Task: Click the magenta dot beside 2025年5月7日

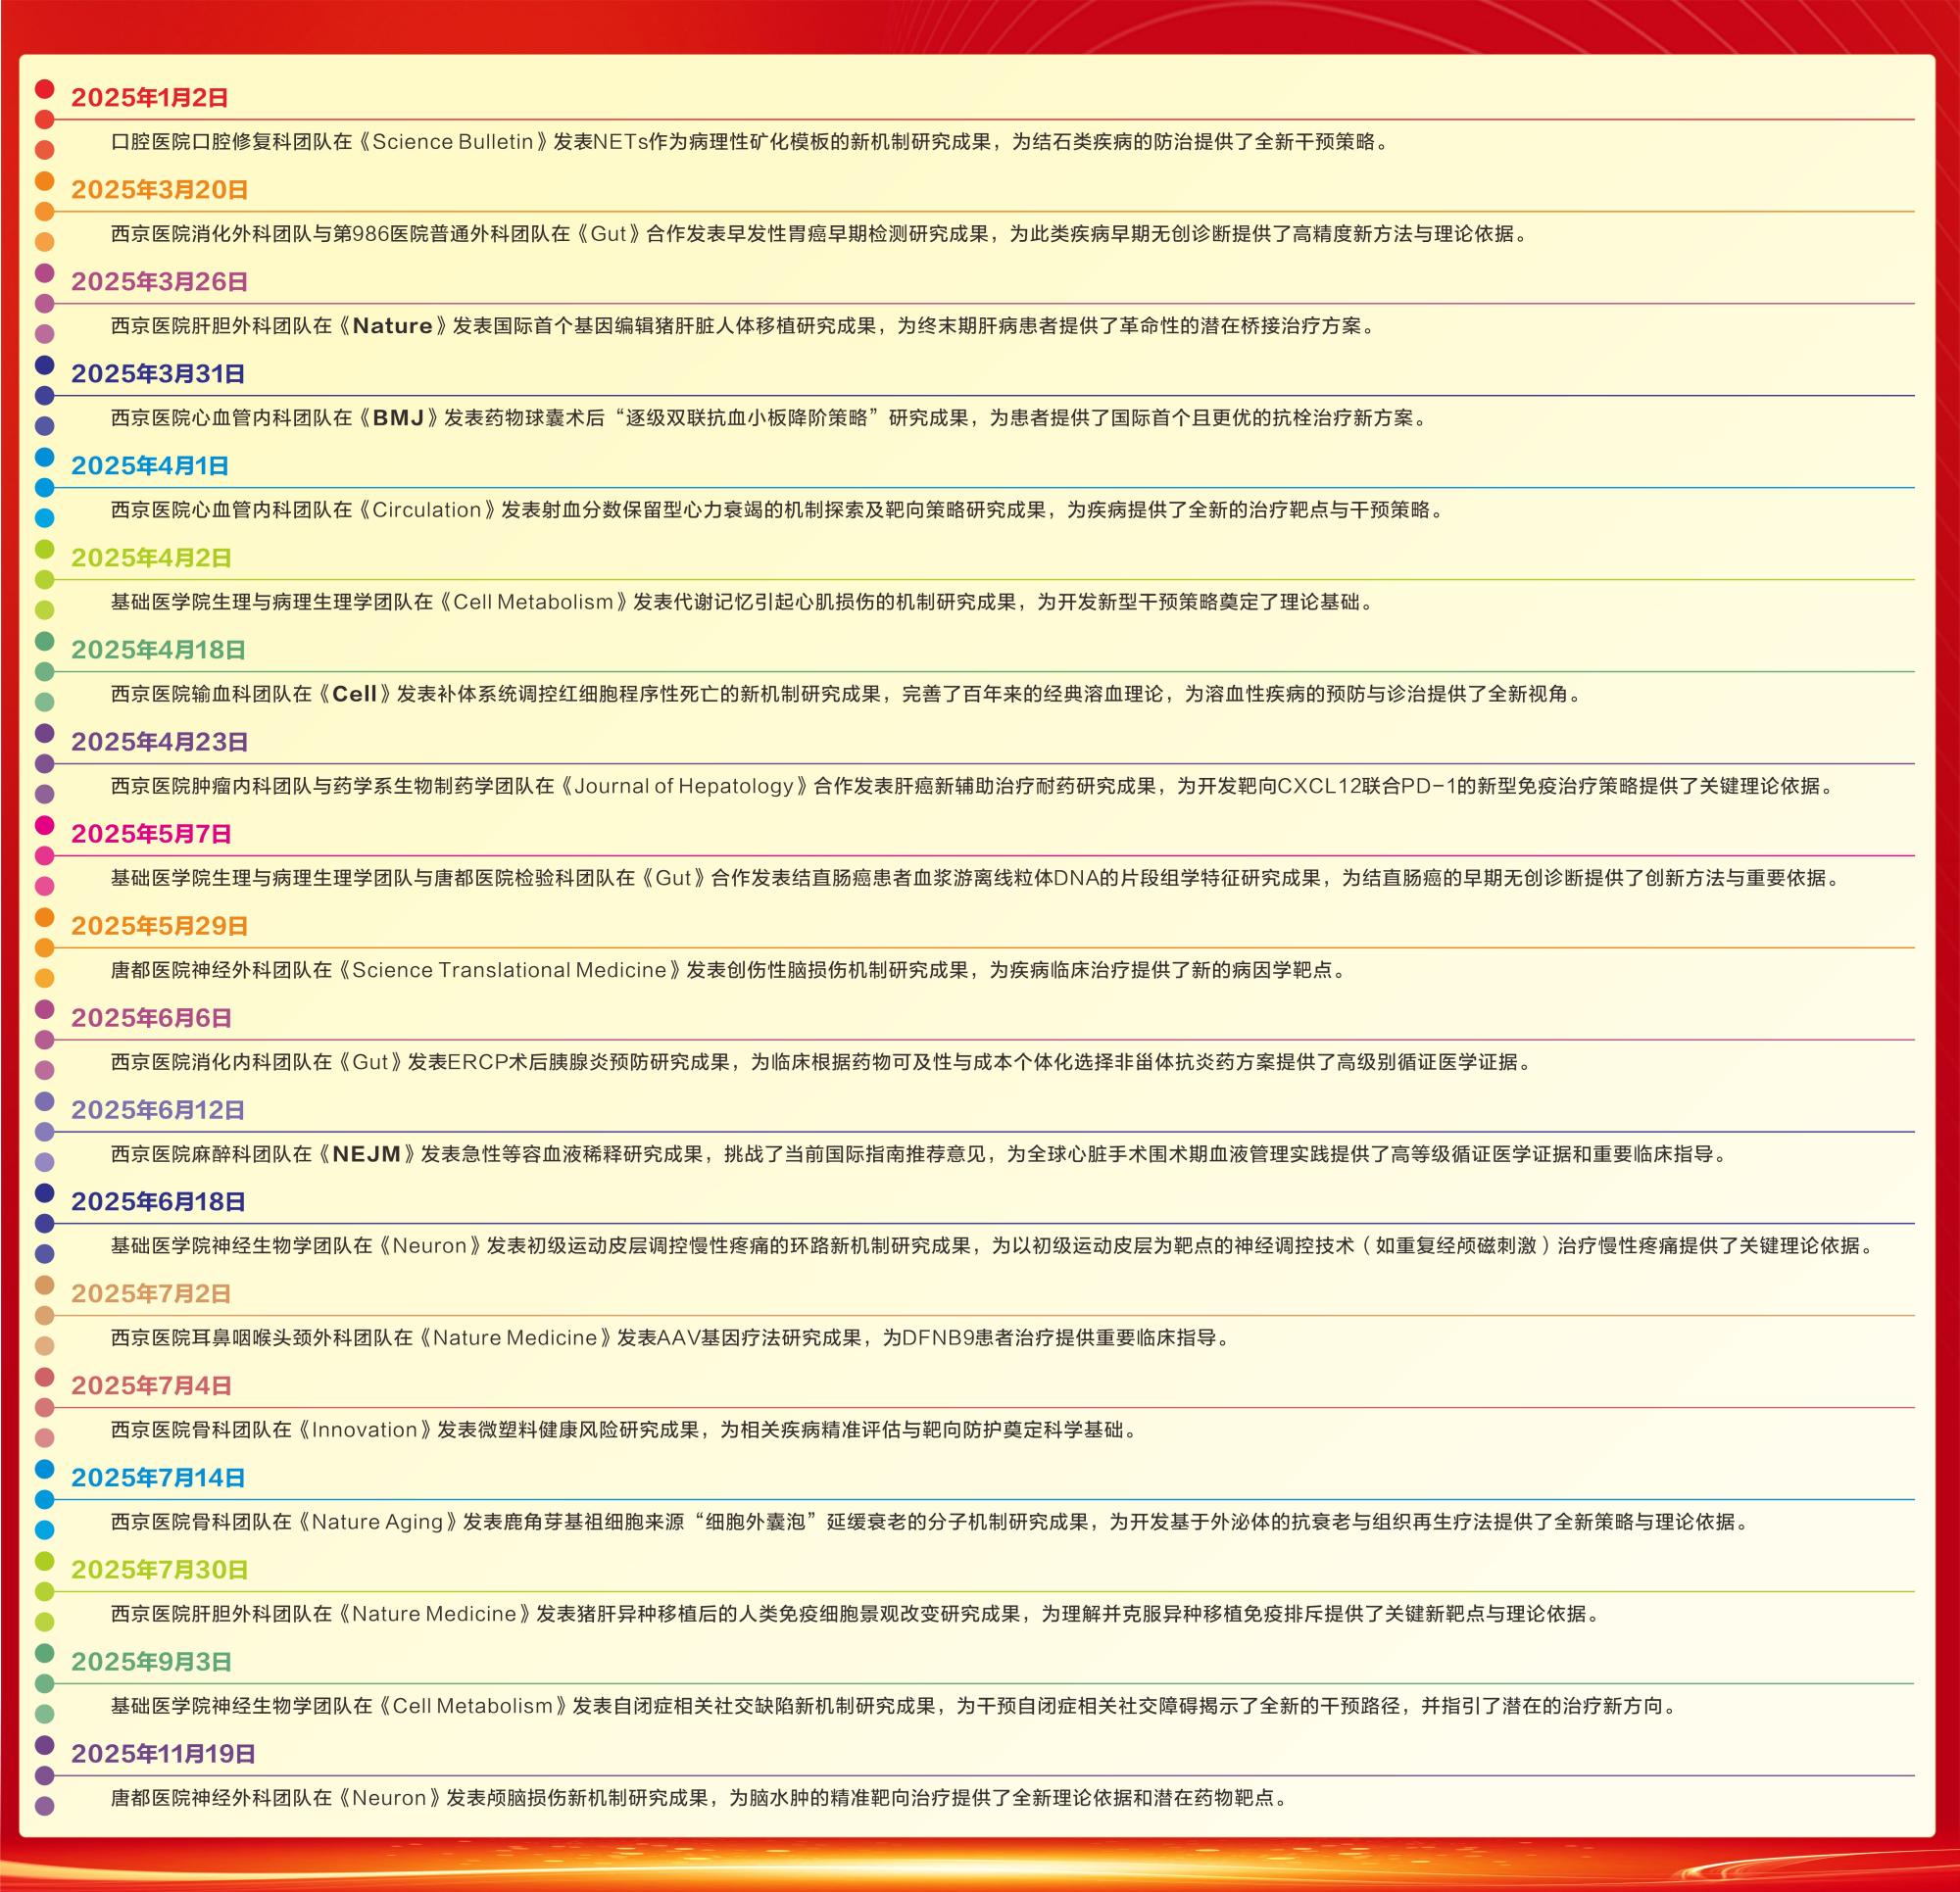Action: point(44,825)
